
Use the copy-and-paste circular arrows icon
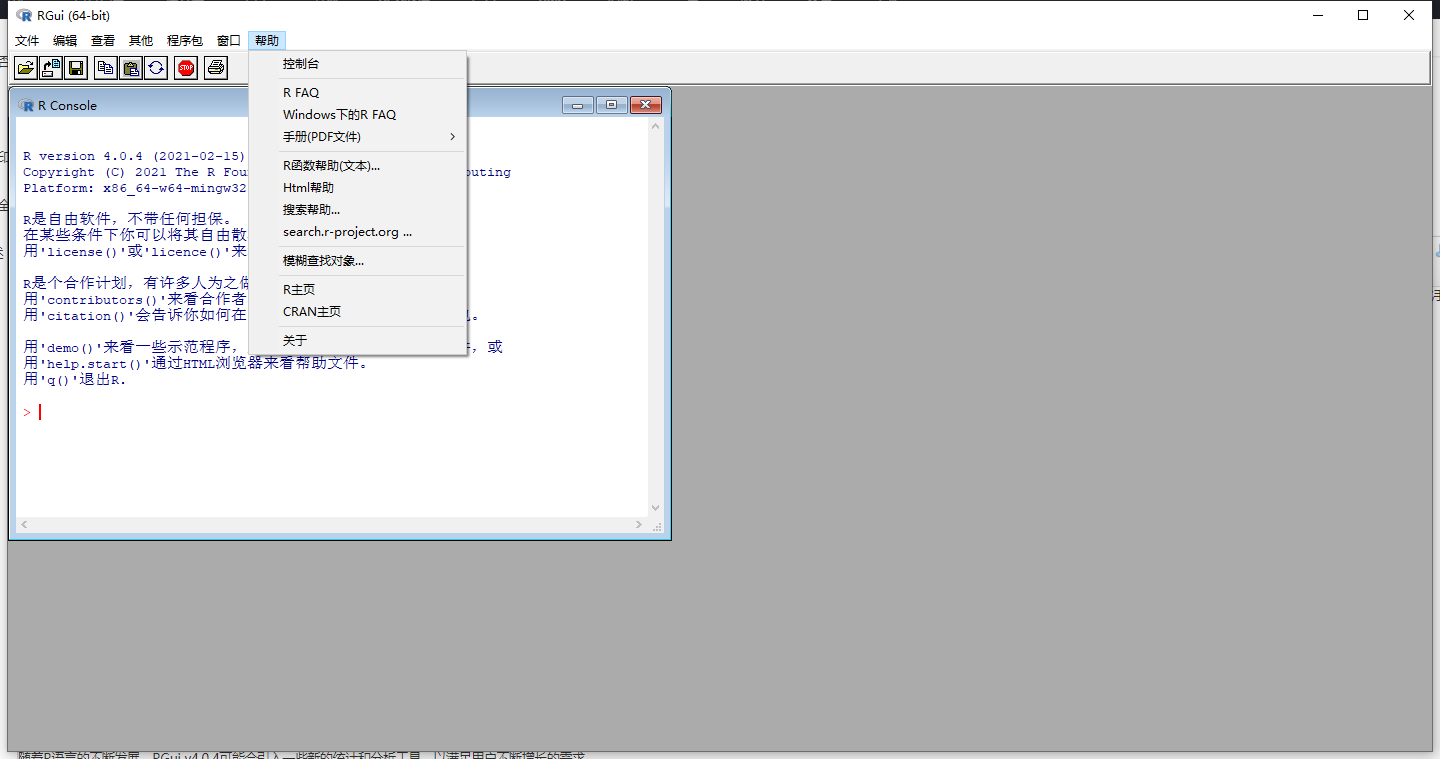point(157,67)
